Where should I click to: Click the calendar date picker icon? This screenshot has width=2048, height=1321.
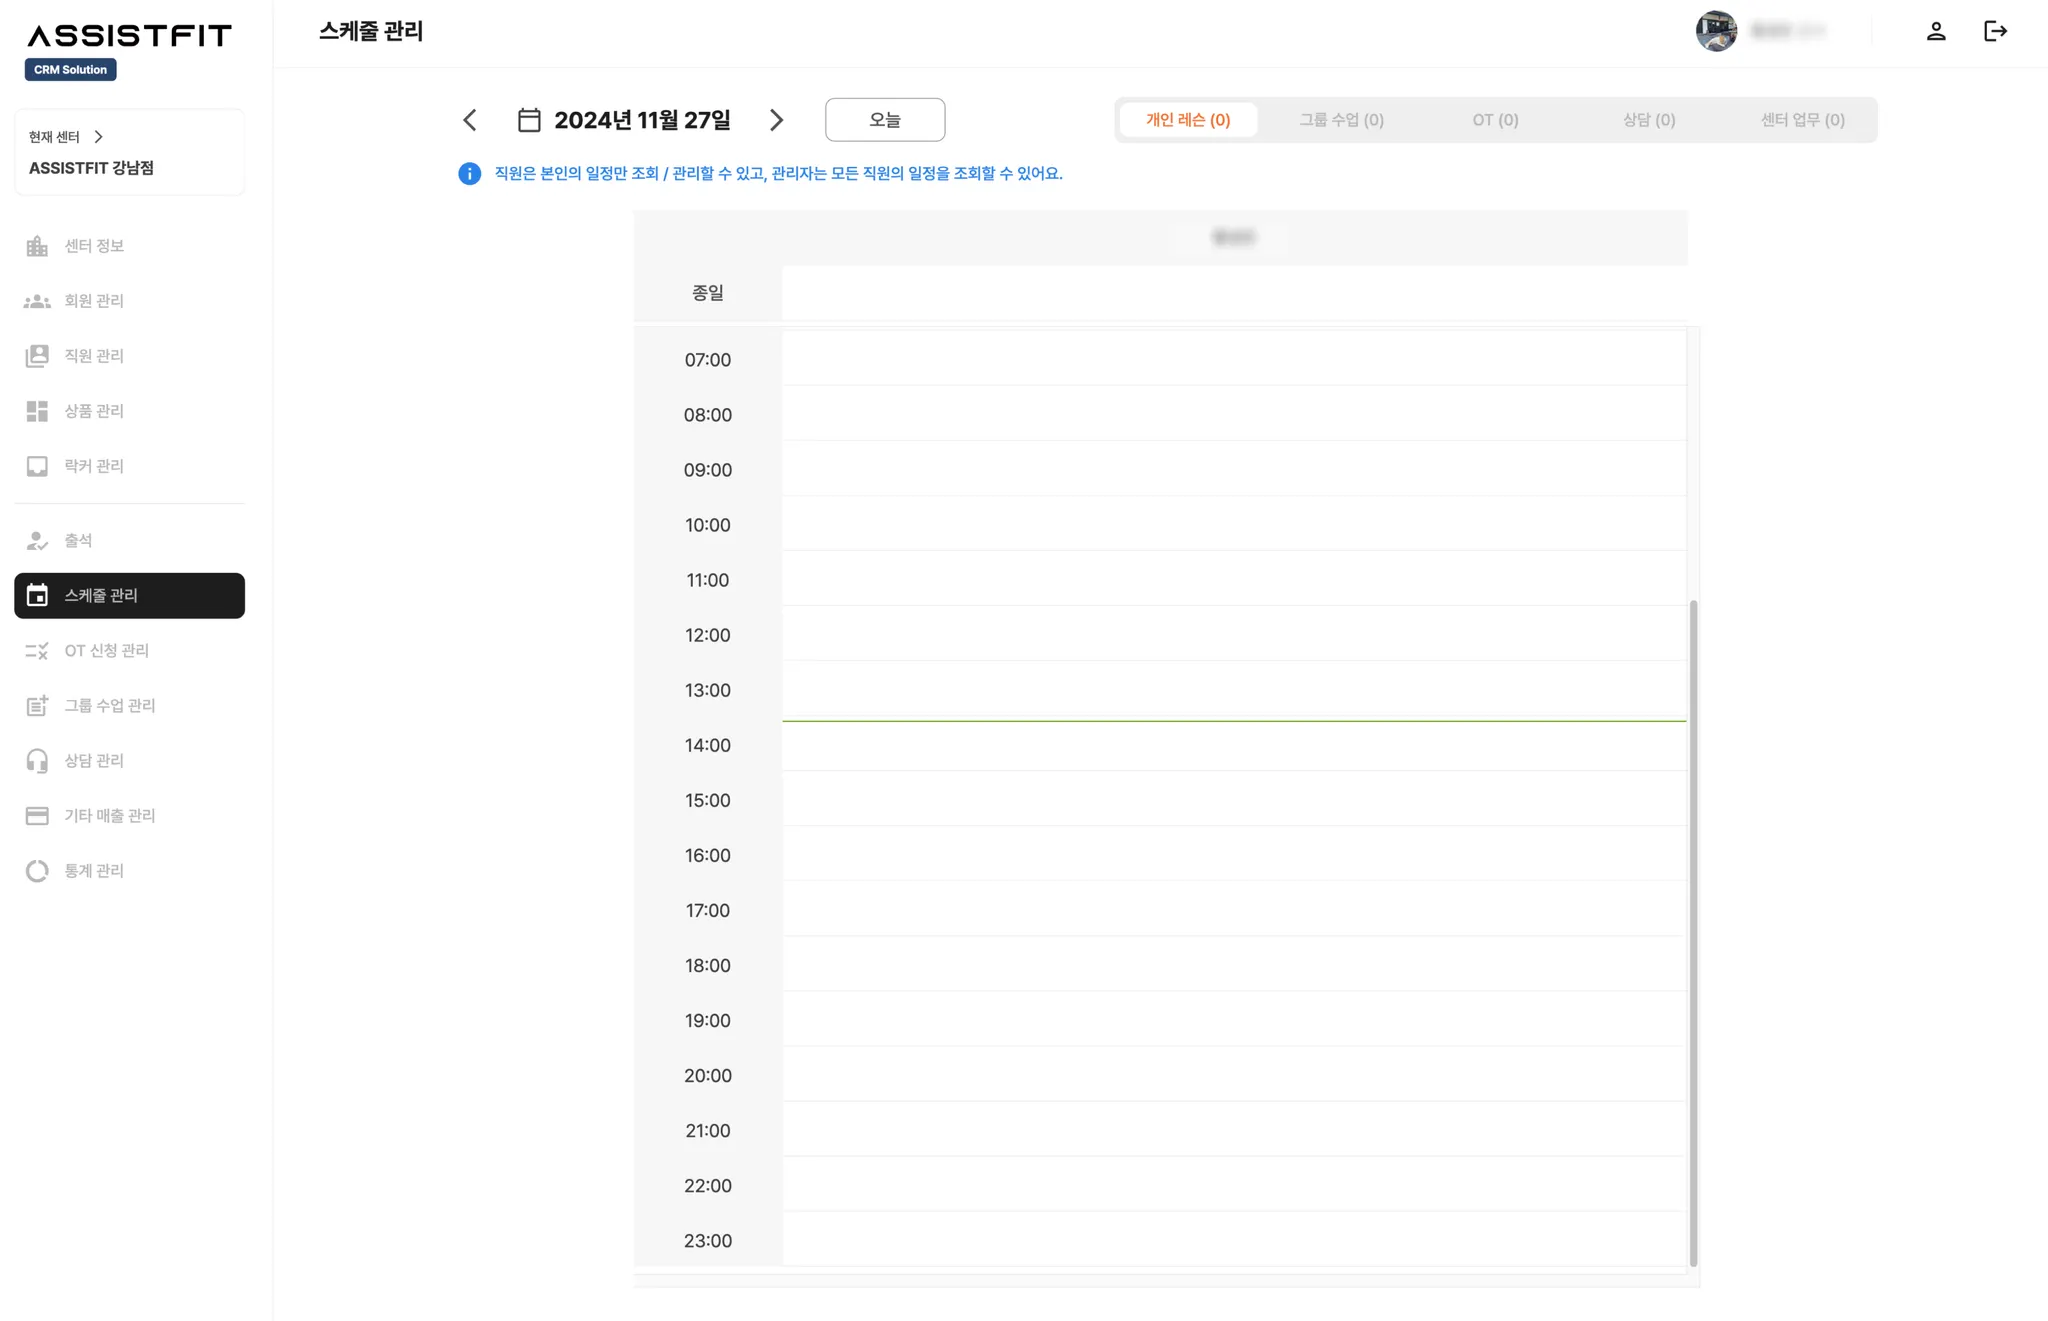(x=529, y=120)
